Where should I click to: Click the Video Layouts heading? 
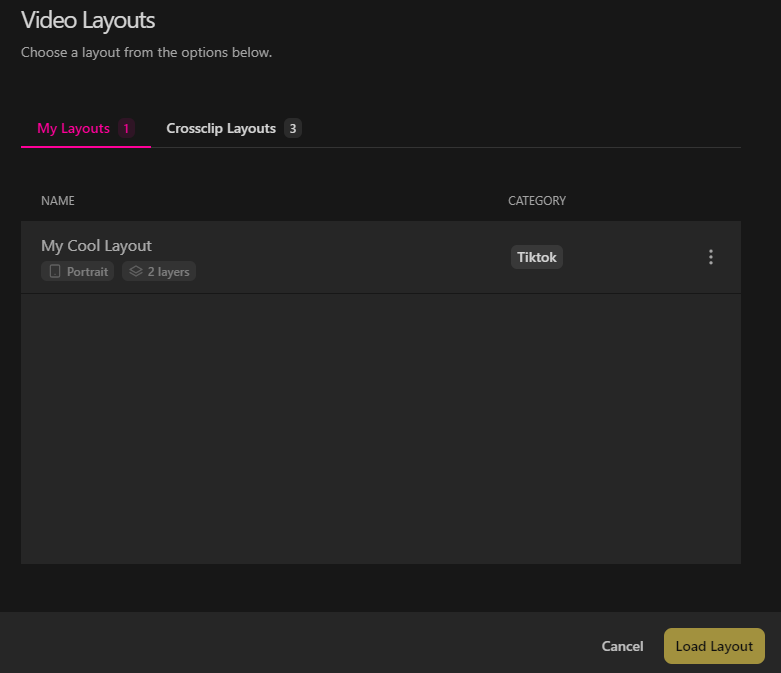coord(88,20)
